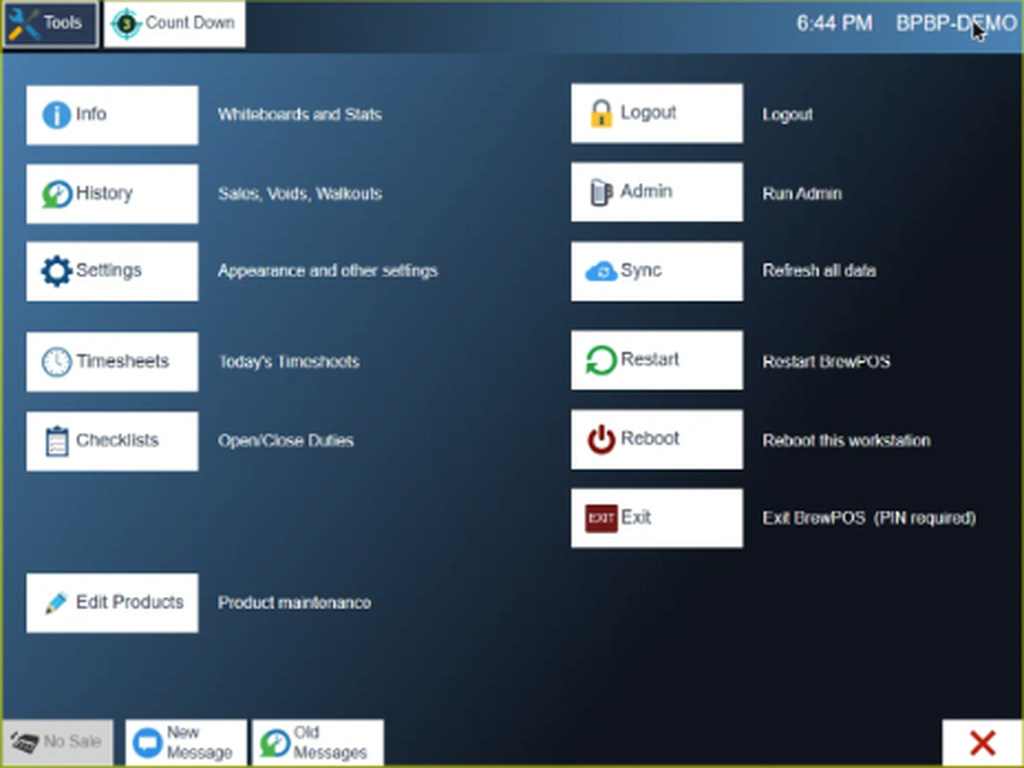This screenshot has width=1024, height=768.
Task: Click the Logout padlock icon
Action: (x=601, y=113)
